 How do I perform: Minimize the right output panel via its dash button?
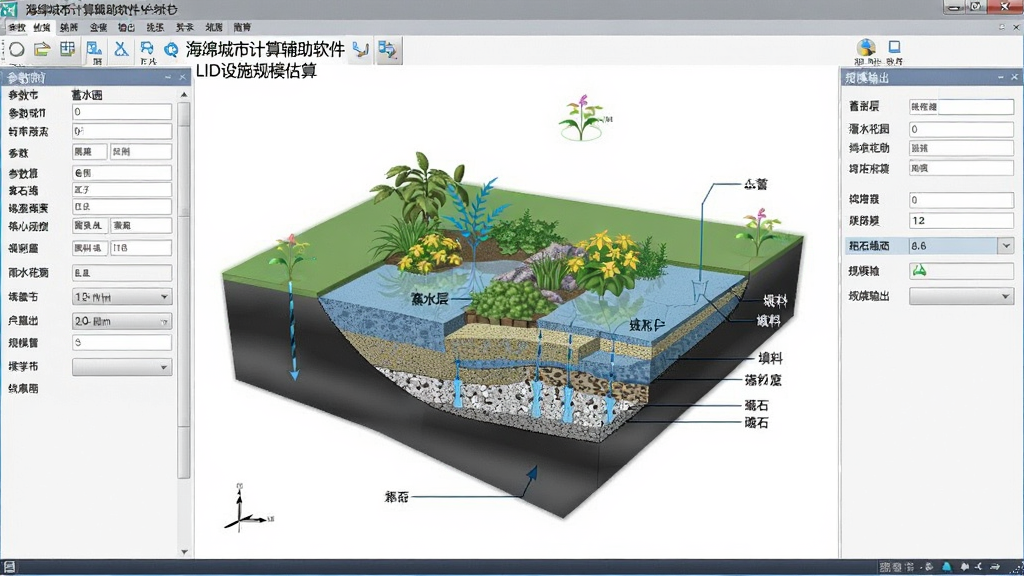1000,77
